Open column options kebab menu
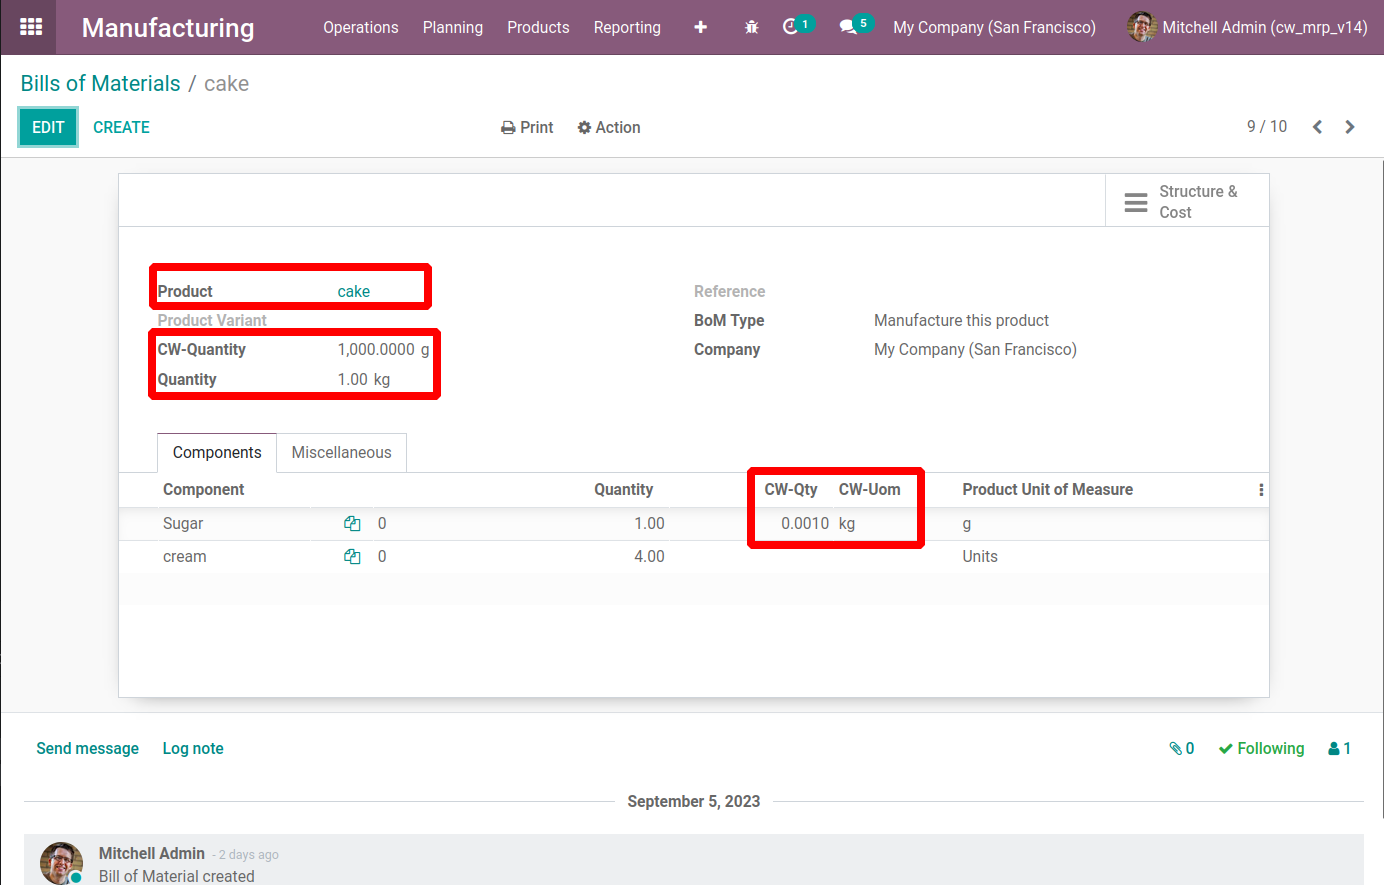This screenshot has width=1384, height=885. click(x=1260, y=490)
